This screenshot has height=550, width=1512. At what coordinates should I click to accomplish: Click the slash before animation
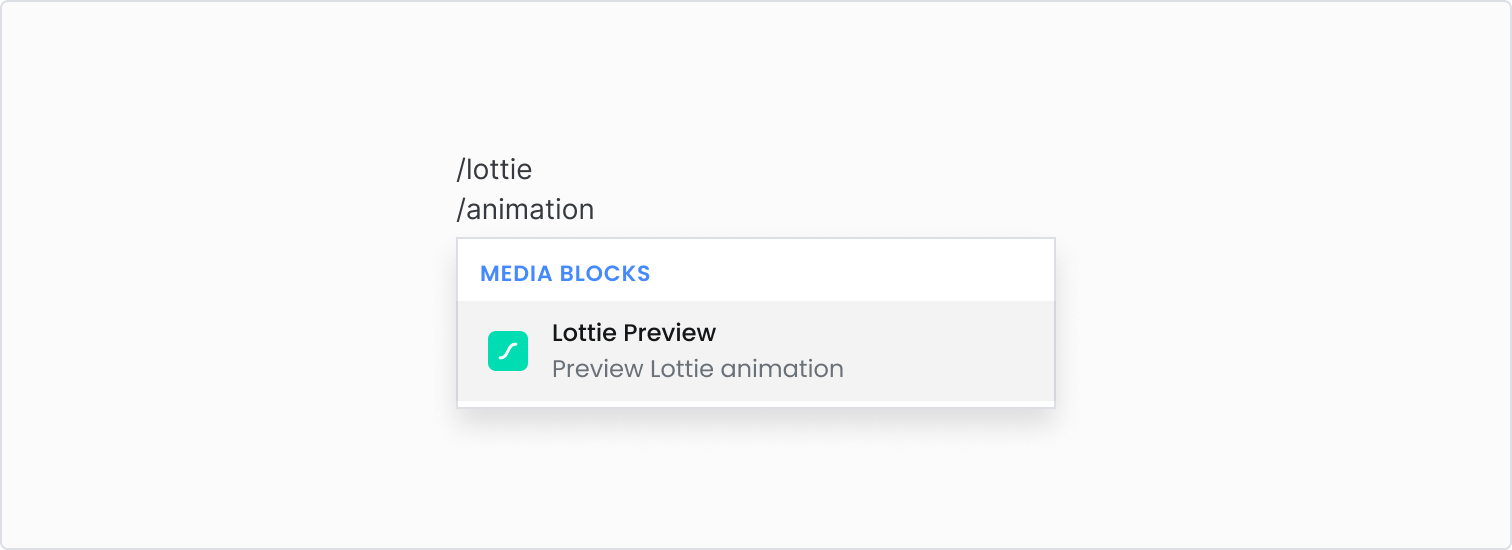pyautogui.click(x=461, y=210)
